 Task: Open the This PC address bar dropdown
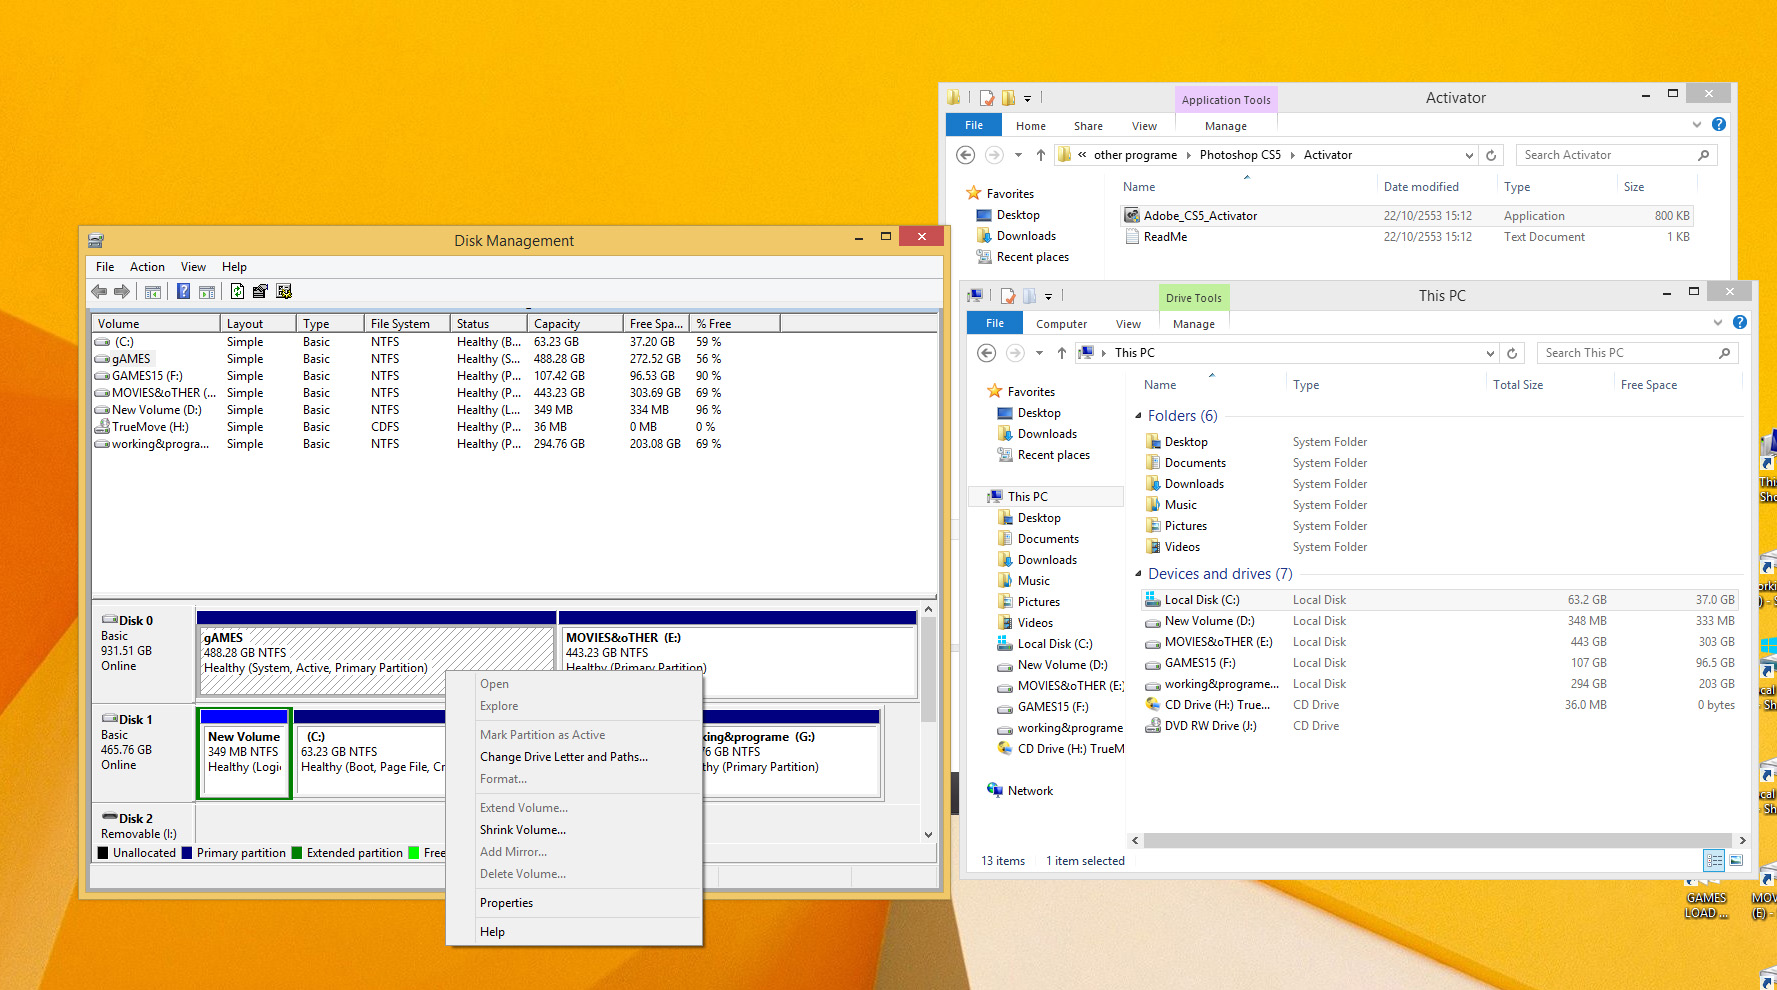click(1490, 353)
